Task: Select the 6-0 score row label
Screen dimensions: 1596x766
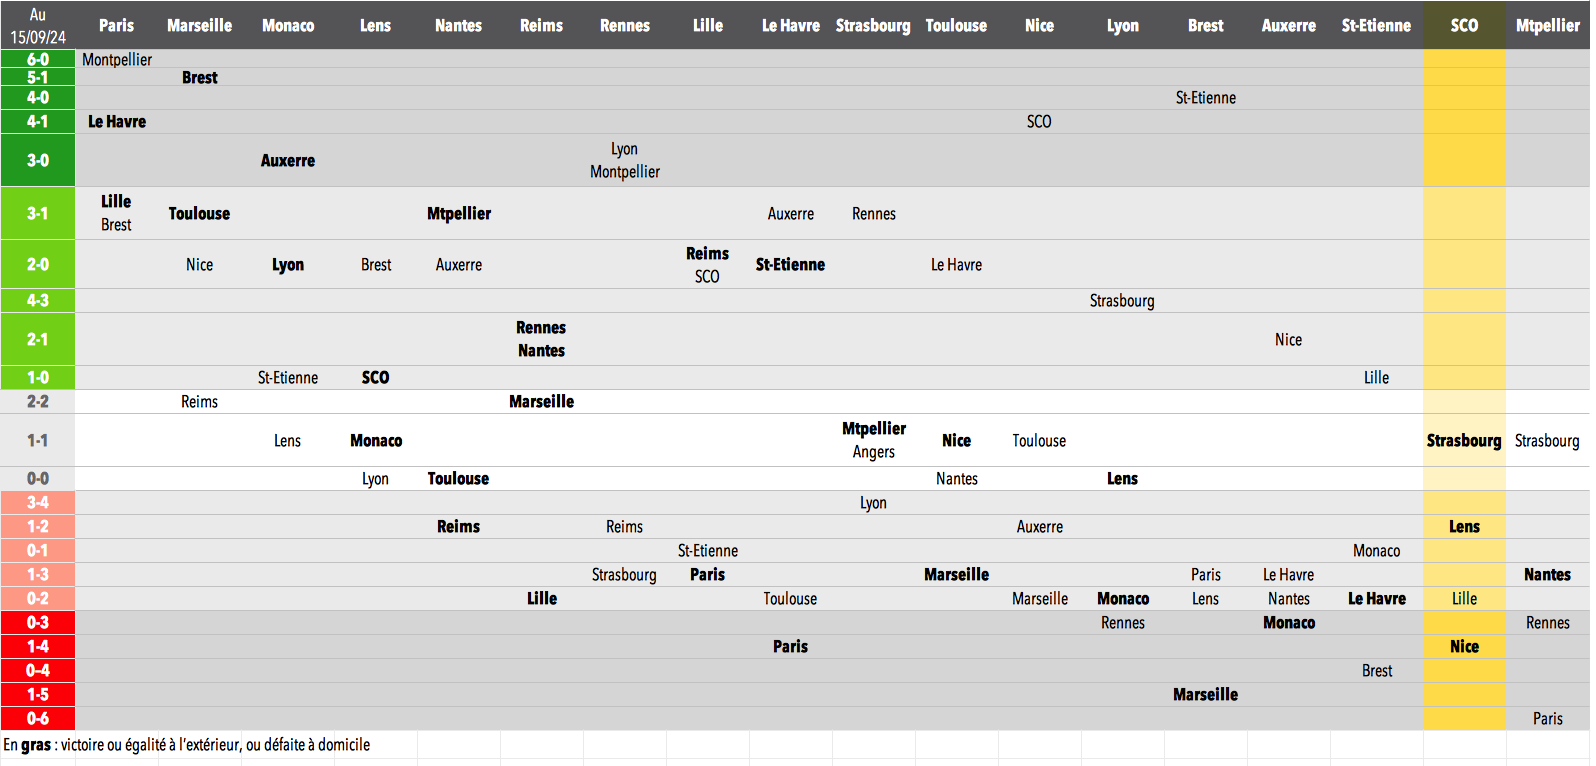Action: (x=38, y=59)
